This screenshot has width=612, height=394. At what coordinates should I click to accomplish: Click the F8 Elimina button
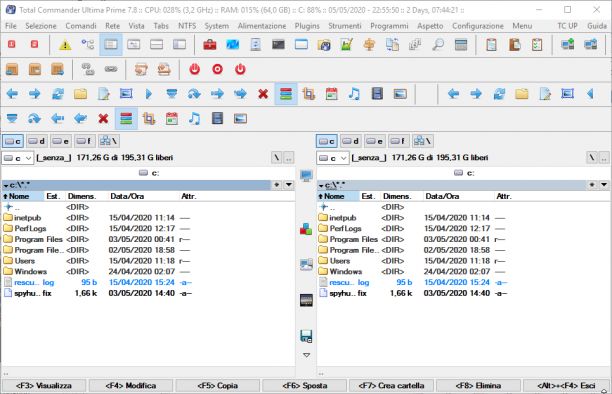coord(478,386)
